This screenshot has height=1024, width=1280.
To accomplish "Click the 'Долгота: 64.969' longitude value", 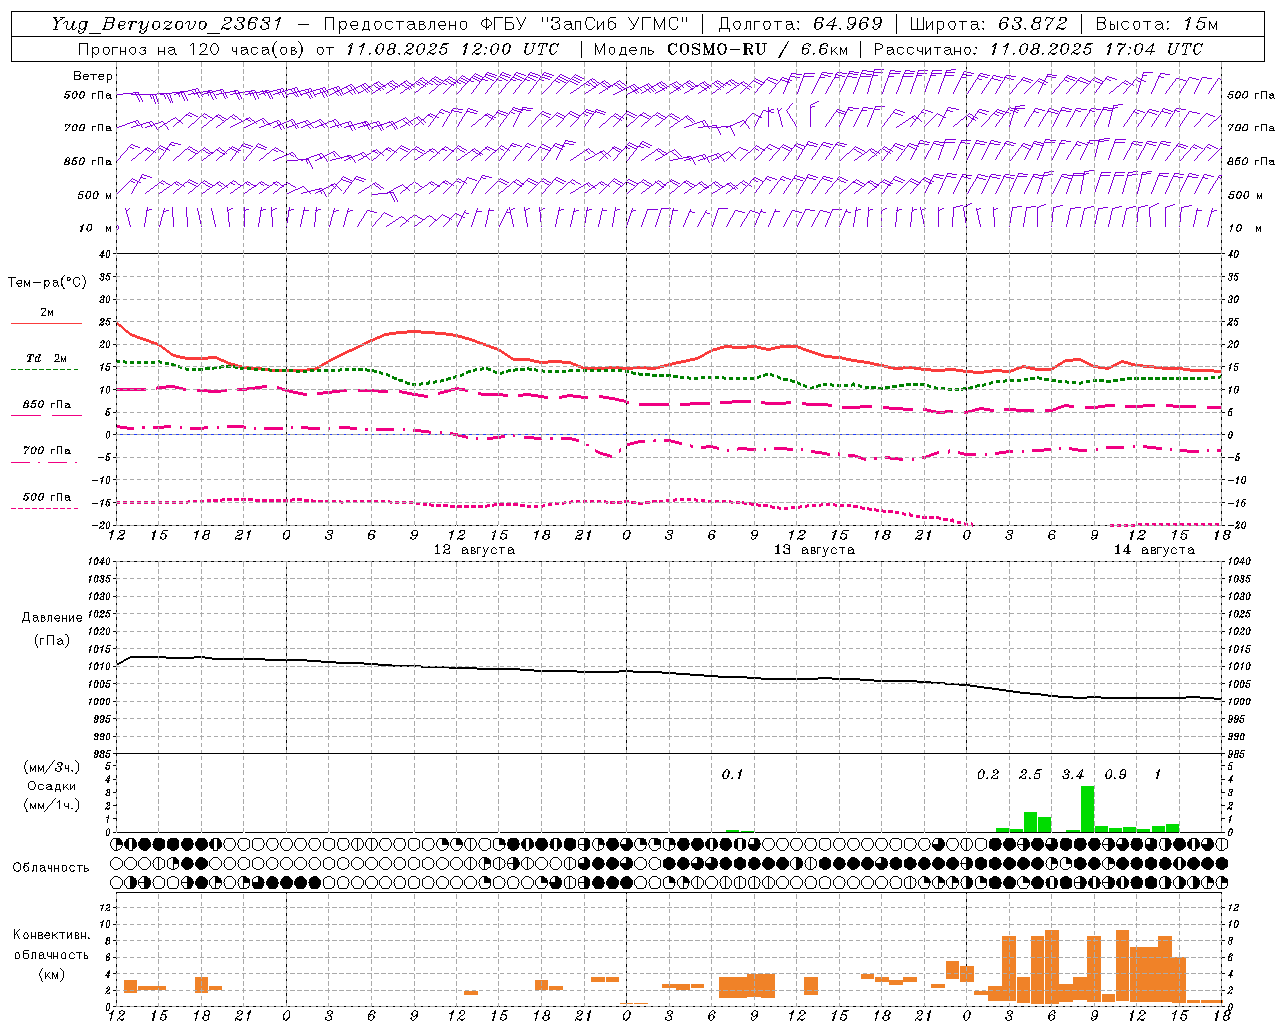I will tap(800, 24).
